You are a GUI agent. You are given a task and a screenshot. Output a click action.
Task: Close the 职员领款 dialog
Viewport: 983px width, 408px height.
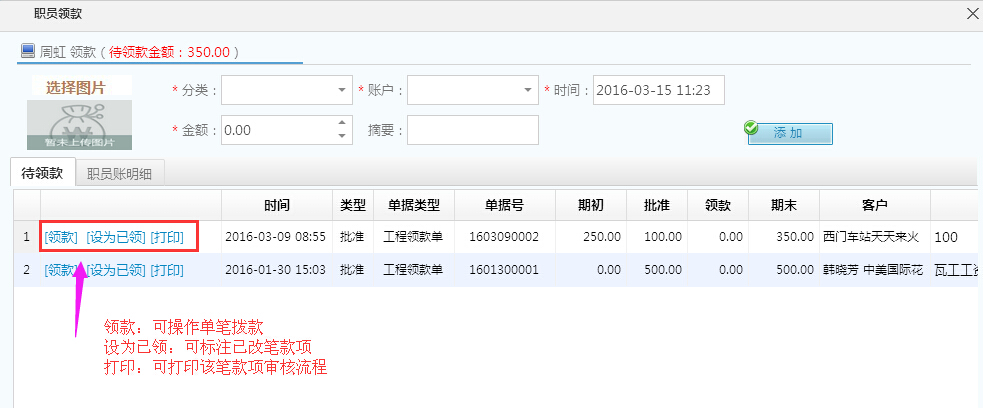pyautogui.click(x=971, y=12)
